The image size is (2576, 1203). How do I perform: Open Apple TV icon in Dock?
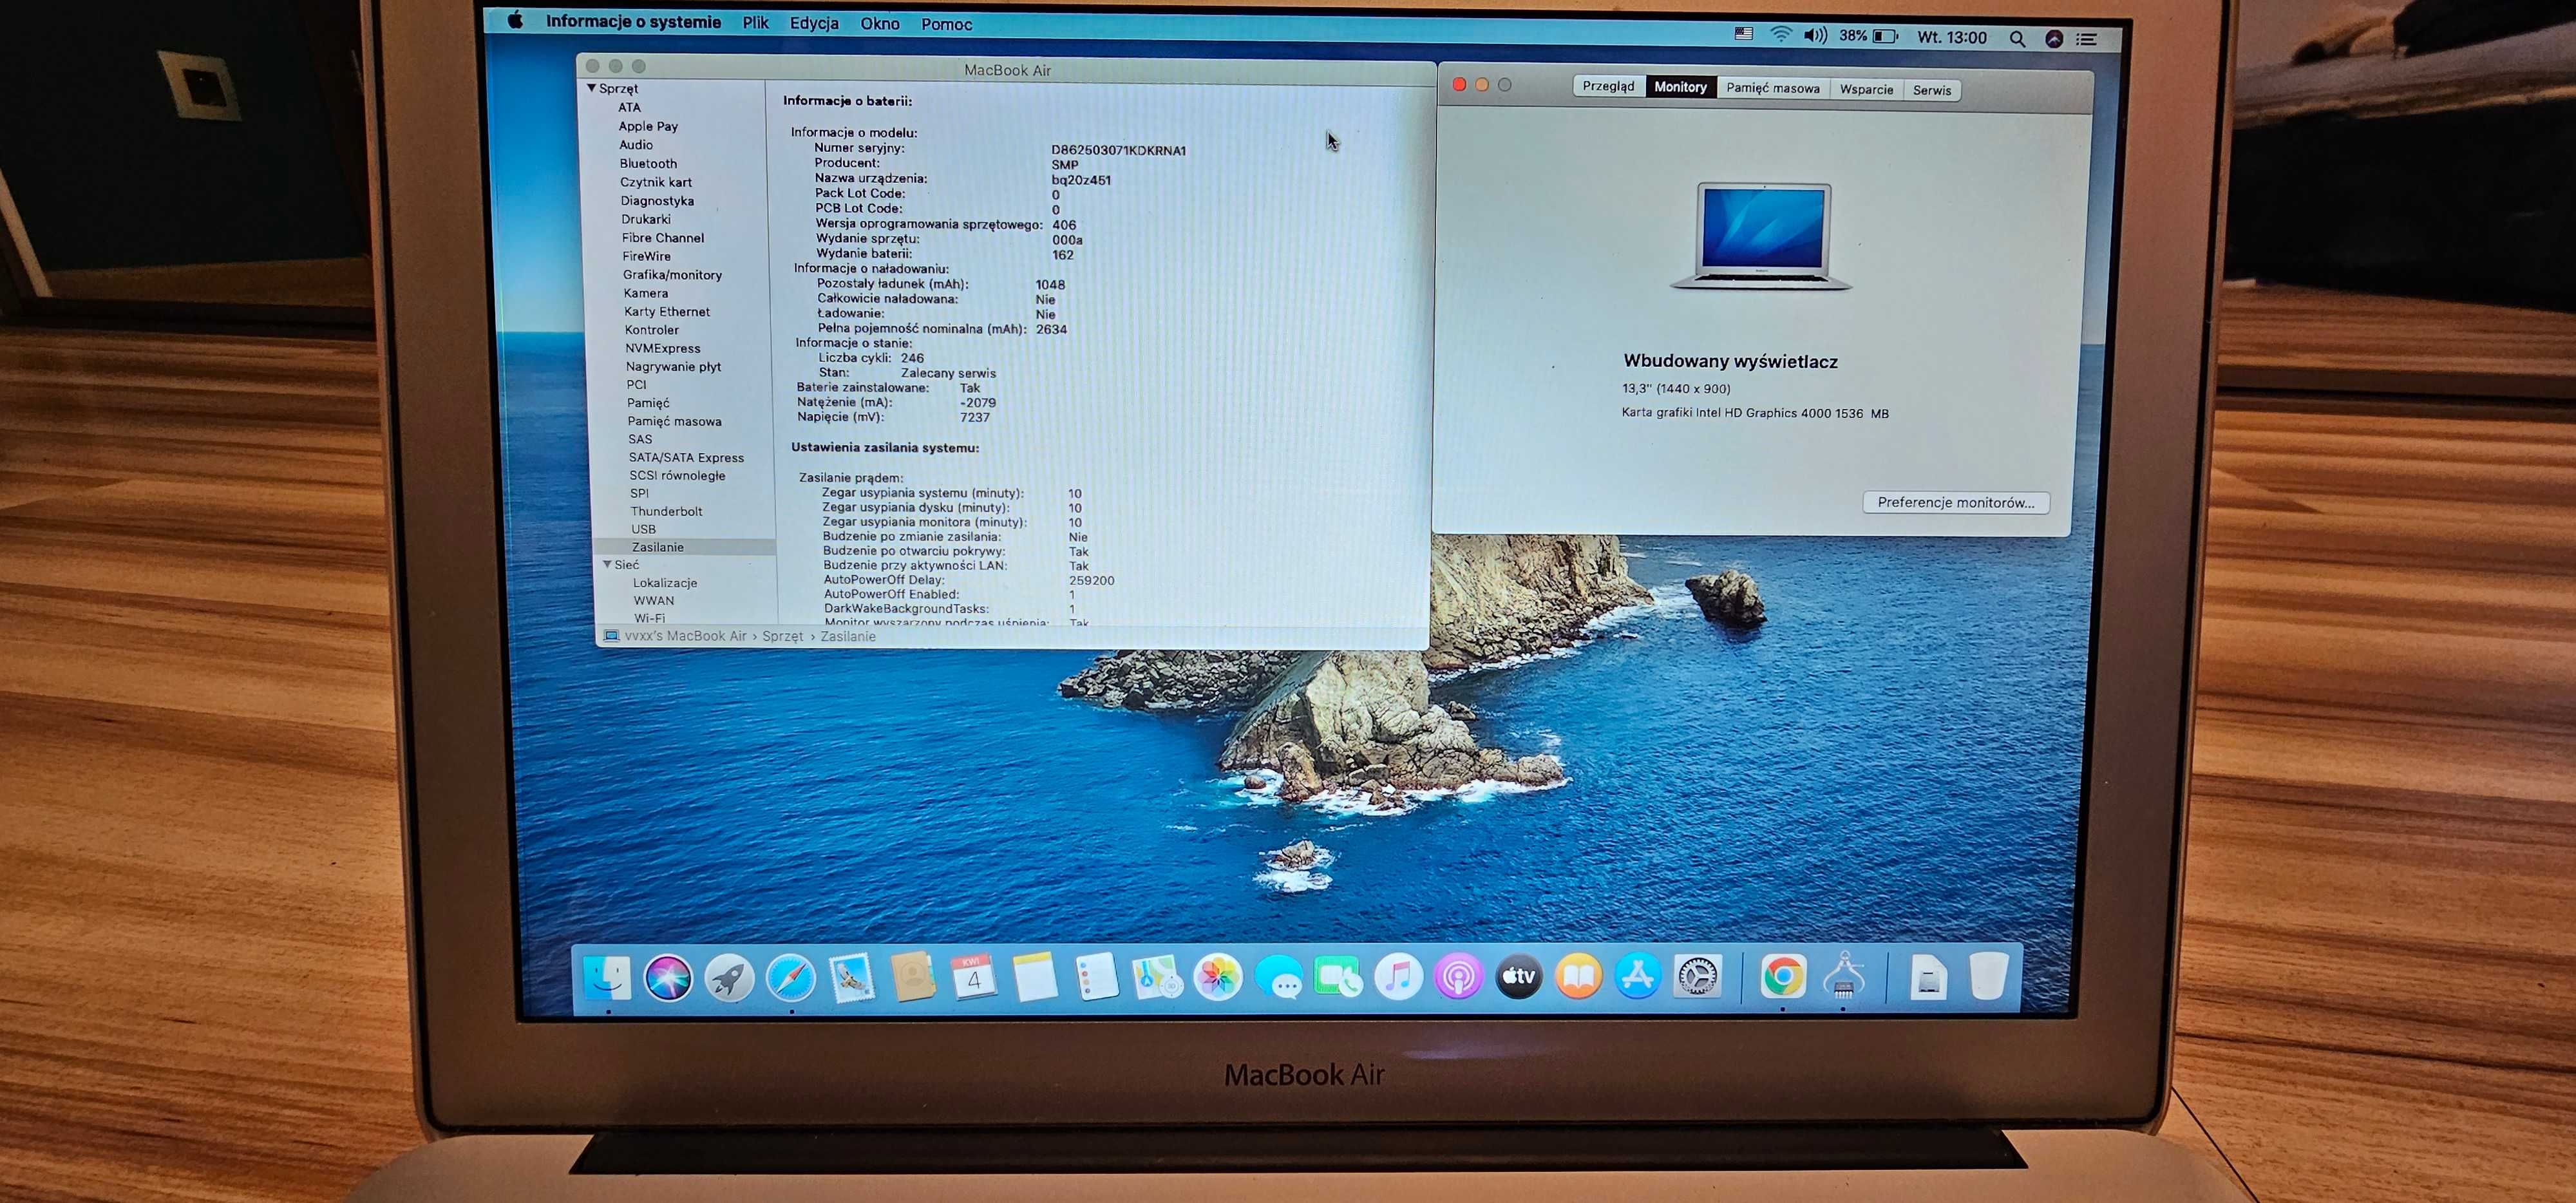tap(1518, 977)
